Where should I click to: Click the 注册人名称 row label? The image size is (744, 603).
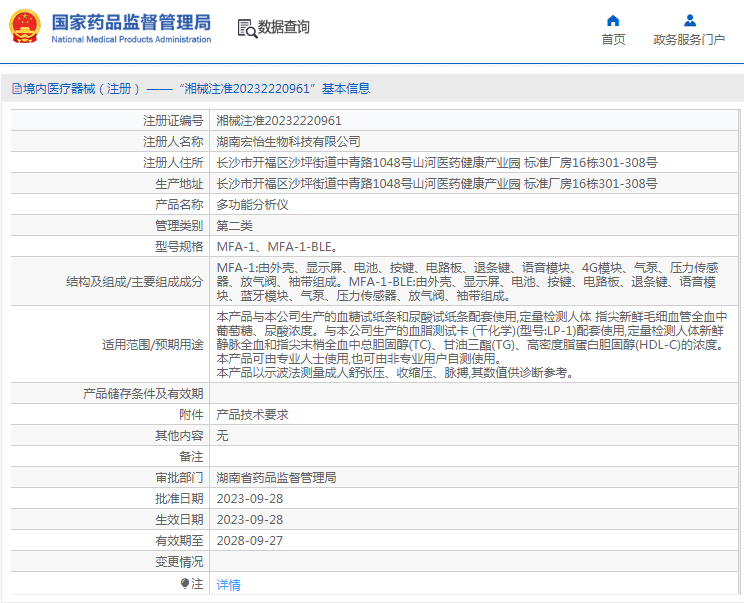tap(173, 141)
